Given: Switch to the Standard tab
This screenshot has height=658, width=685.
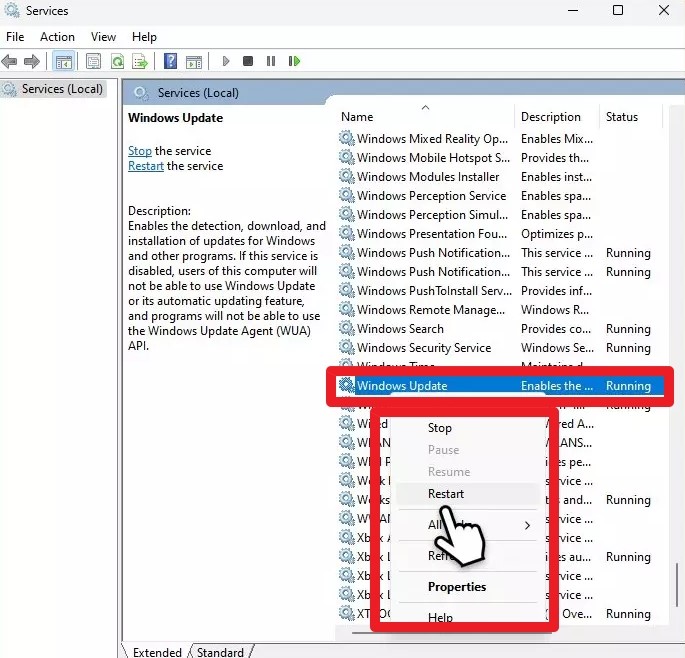Looking at the screenshot, I should point(220,651).
